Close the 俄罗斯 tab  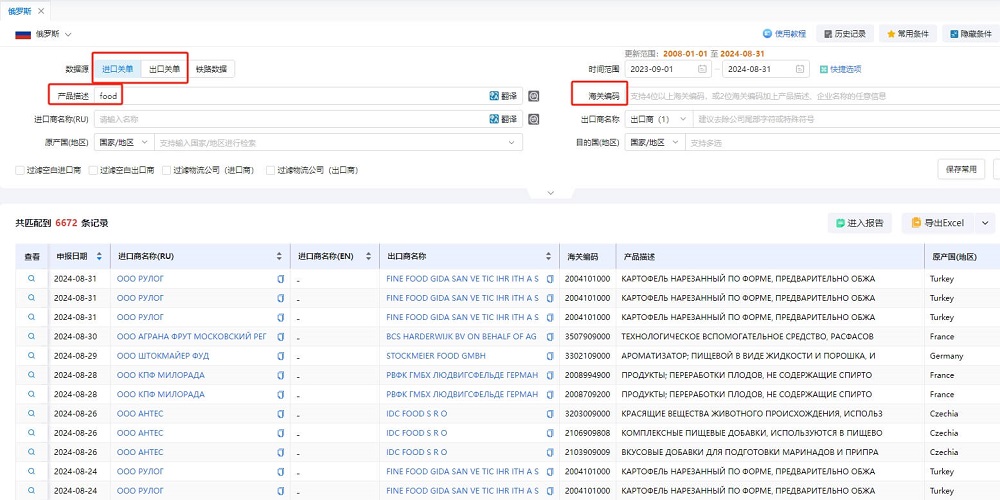(41, 11)
